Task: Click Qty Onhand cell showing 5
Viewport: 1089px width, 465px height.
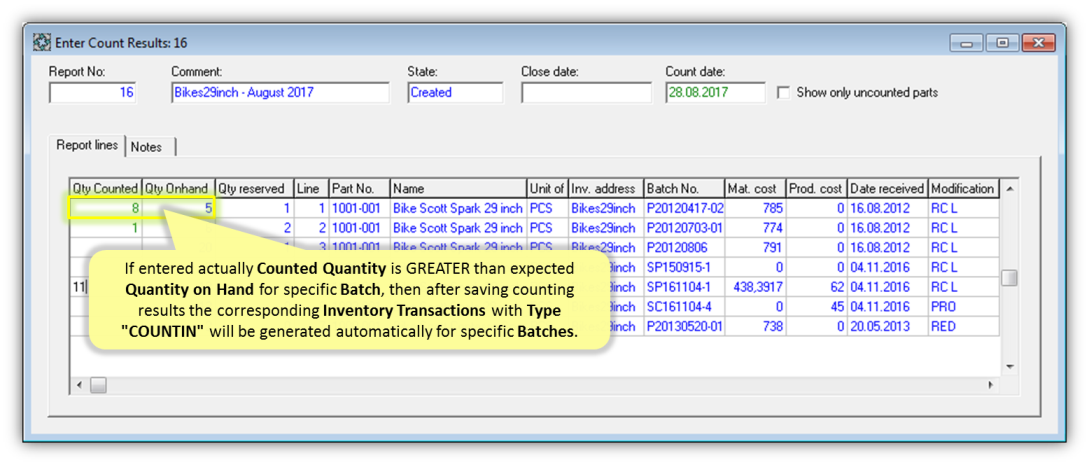Action: [x=178, y=208]
